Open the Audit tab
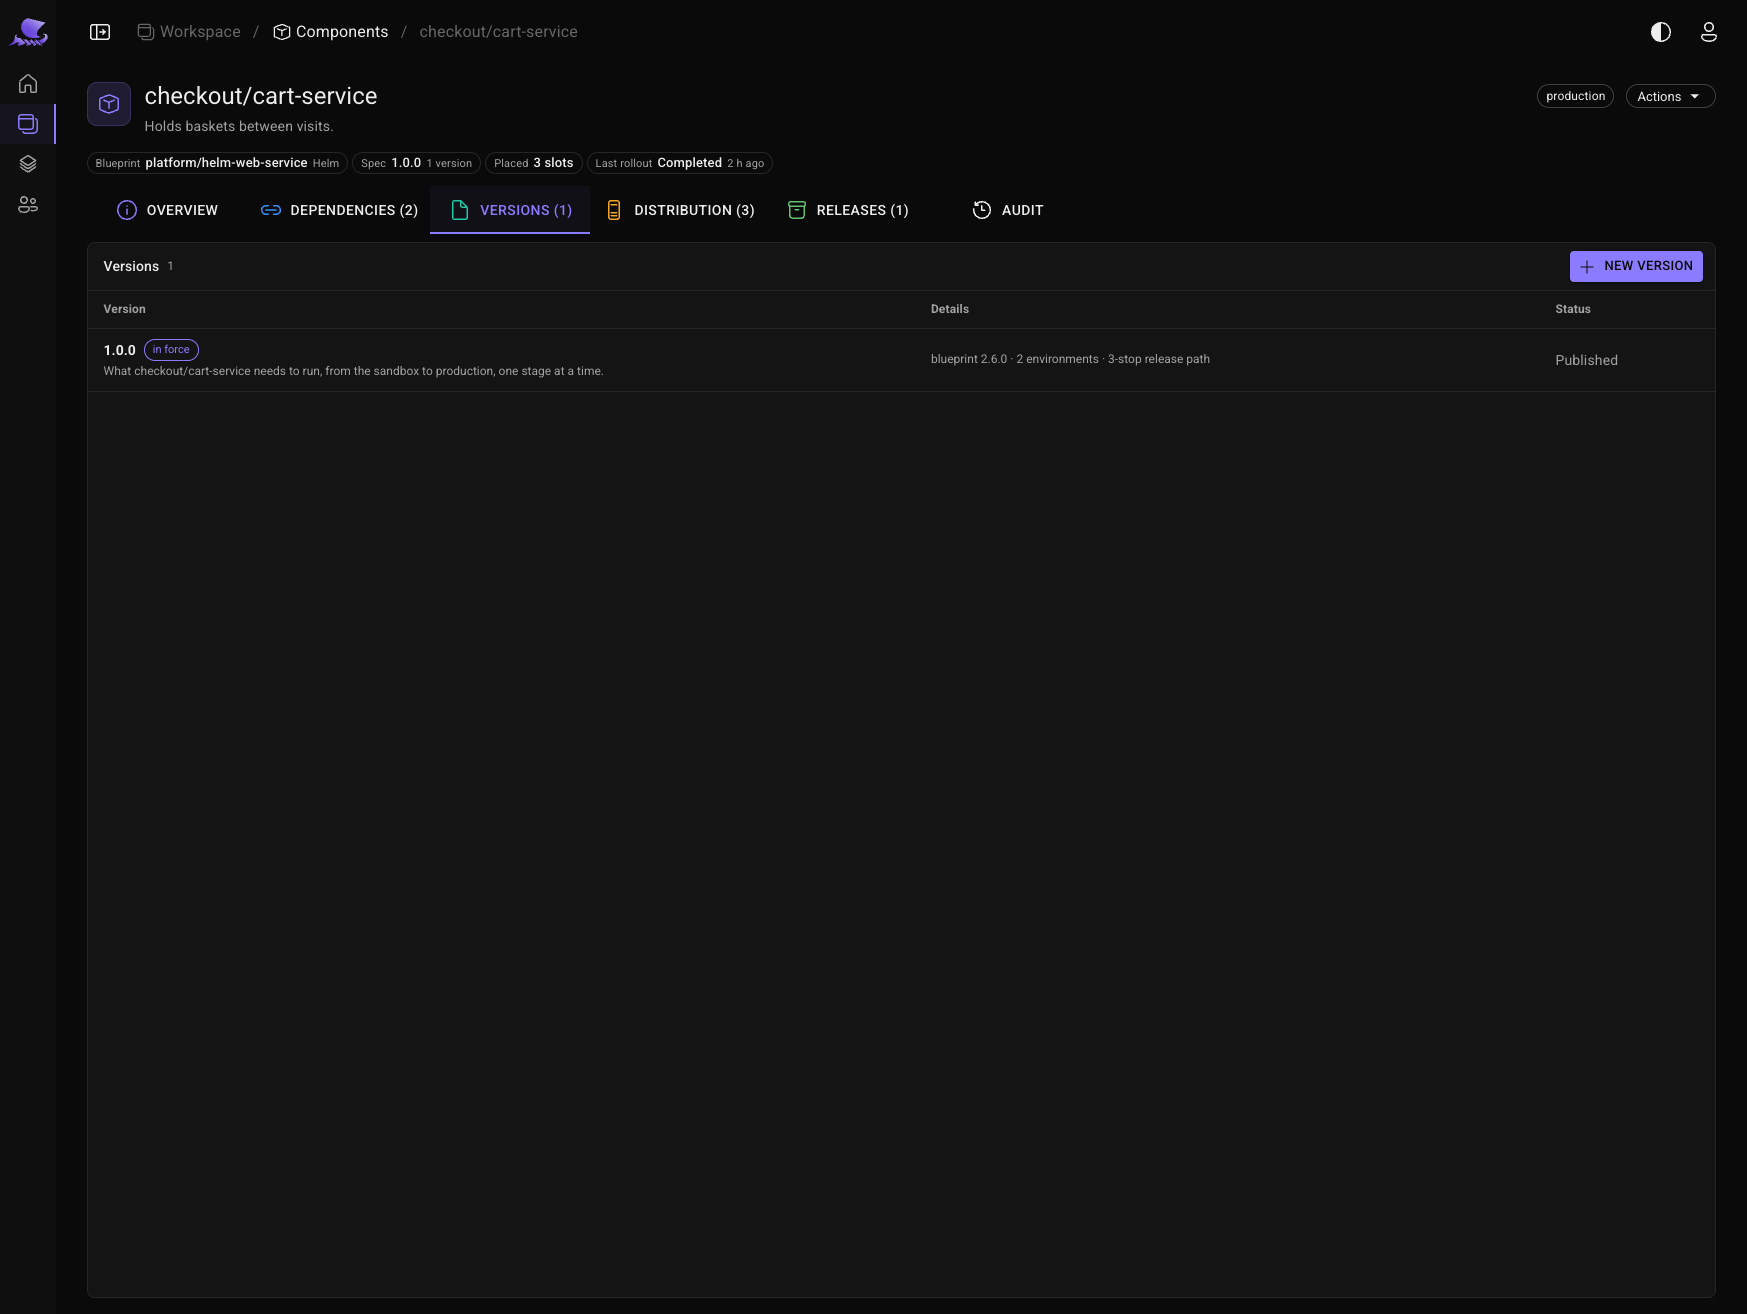Screen dimensions: 1747x1314 (1008, 210)
